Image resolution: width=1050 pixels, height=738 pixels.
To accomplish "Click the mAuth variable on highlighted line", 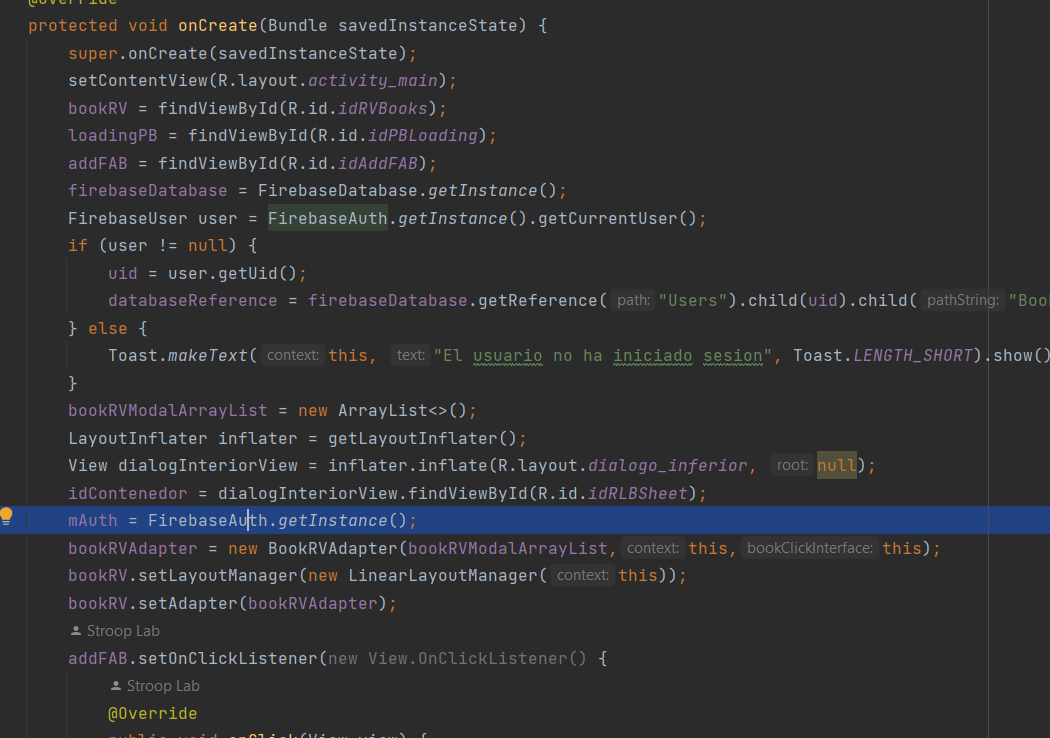I will click(92, 521).
